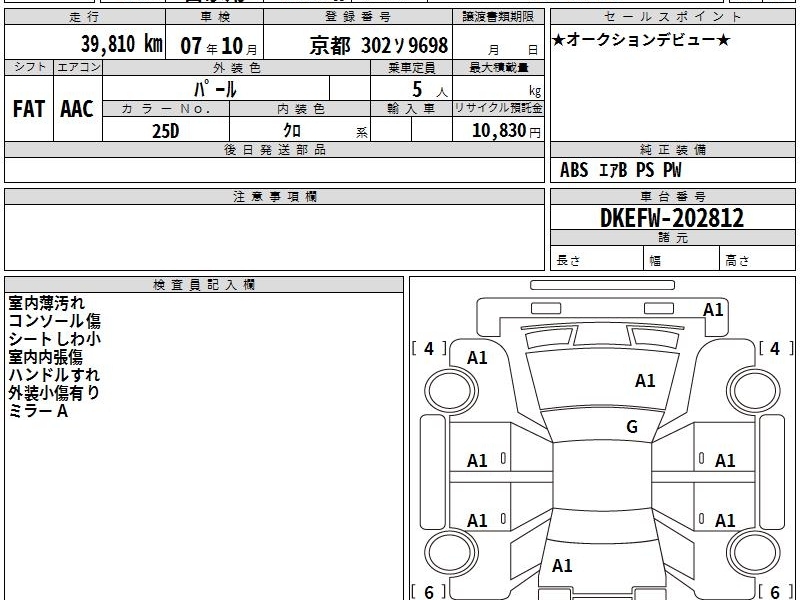Click the AAC air conditioner value
Image resolution: width=800 pixels, height=600 pixels.
click(77, 109)
